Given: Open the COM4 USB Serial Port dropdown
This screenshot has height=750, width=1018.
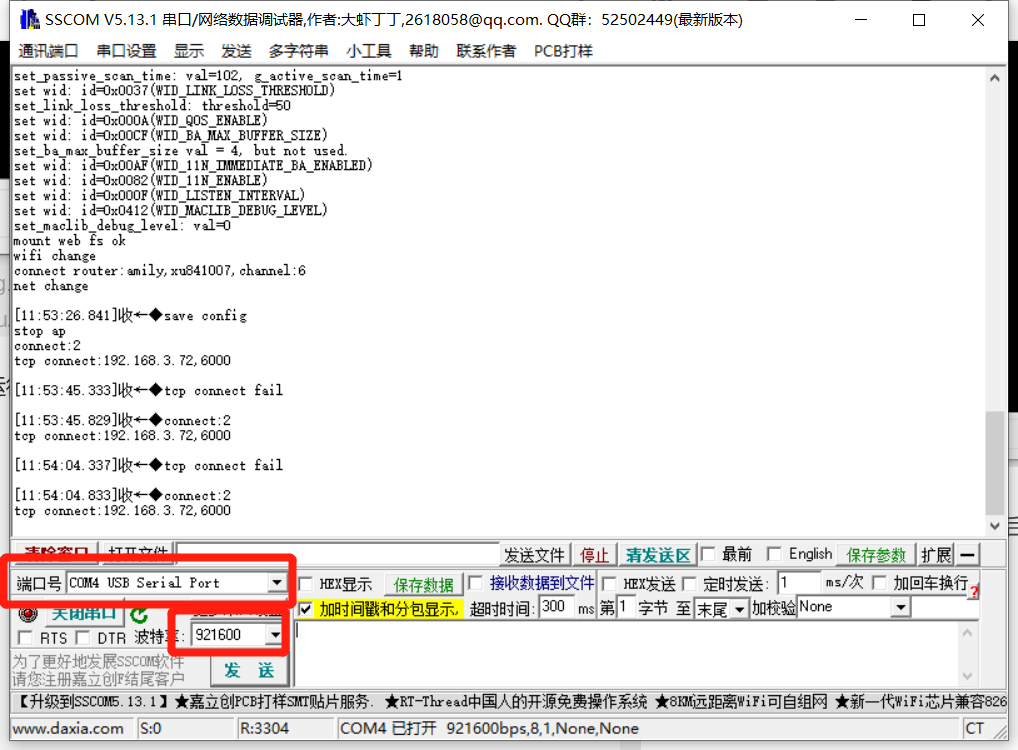Looking at the screenshot, I should coord(276,580).
